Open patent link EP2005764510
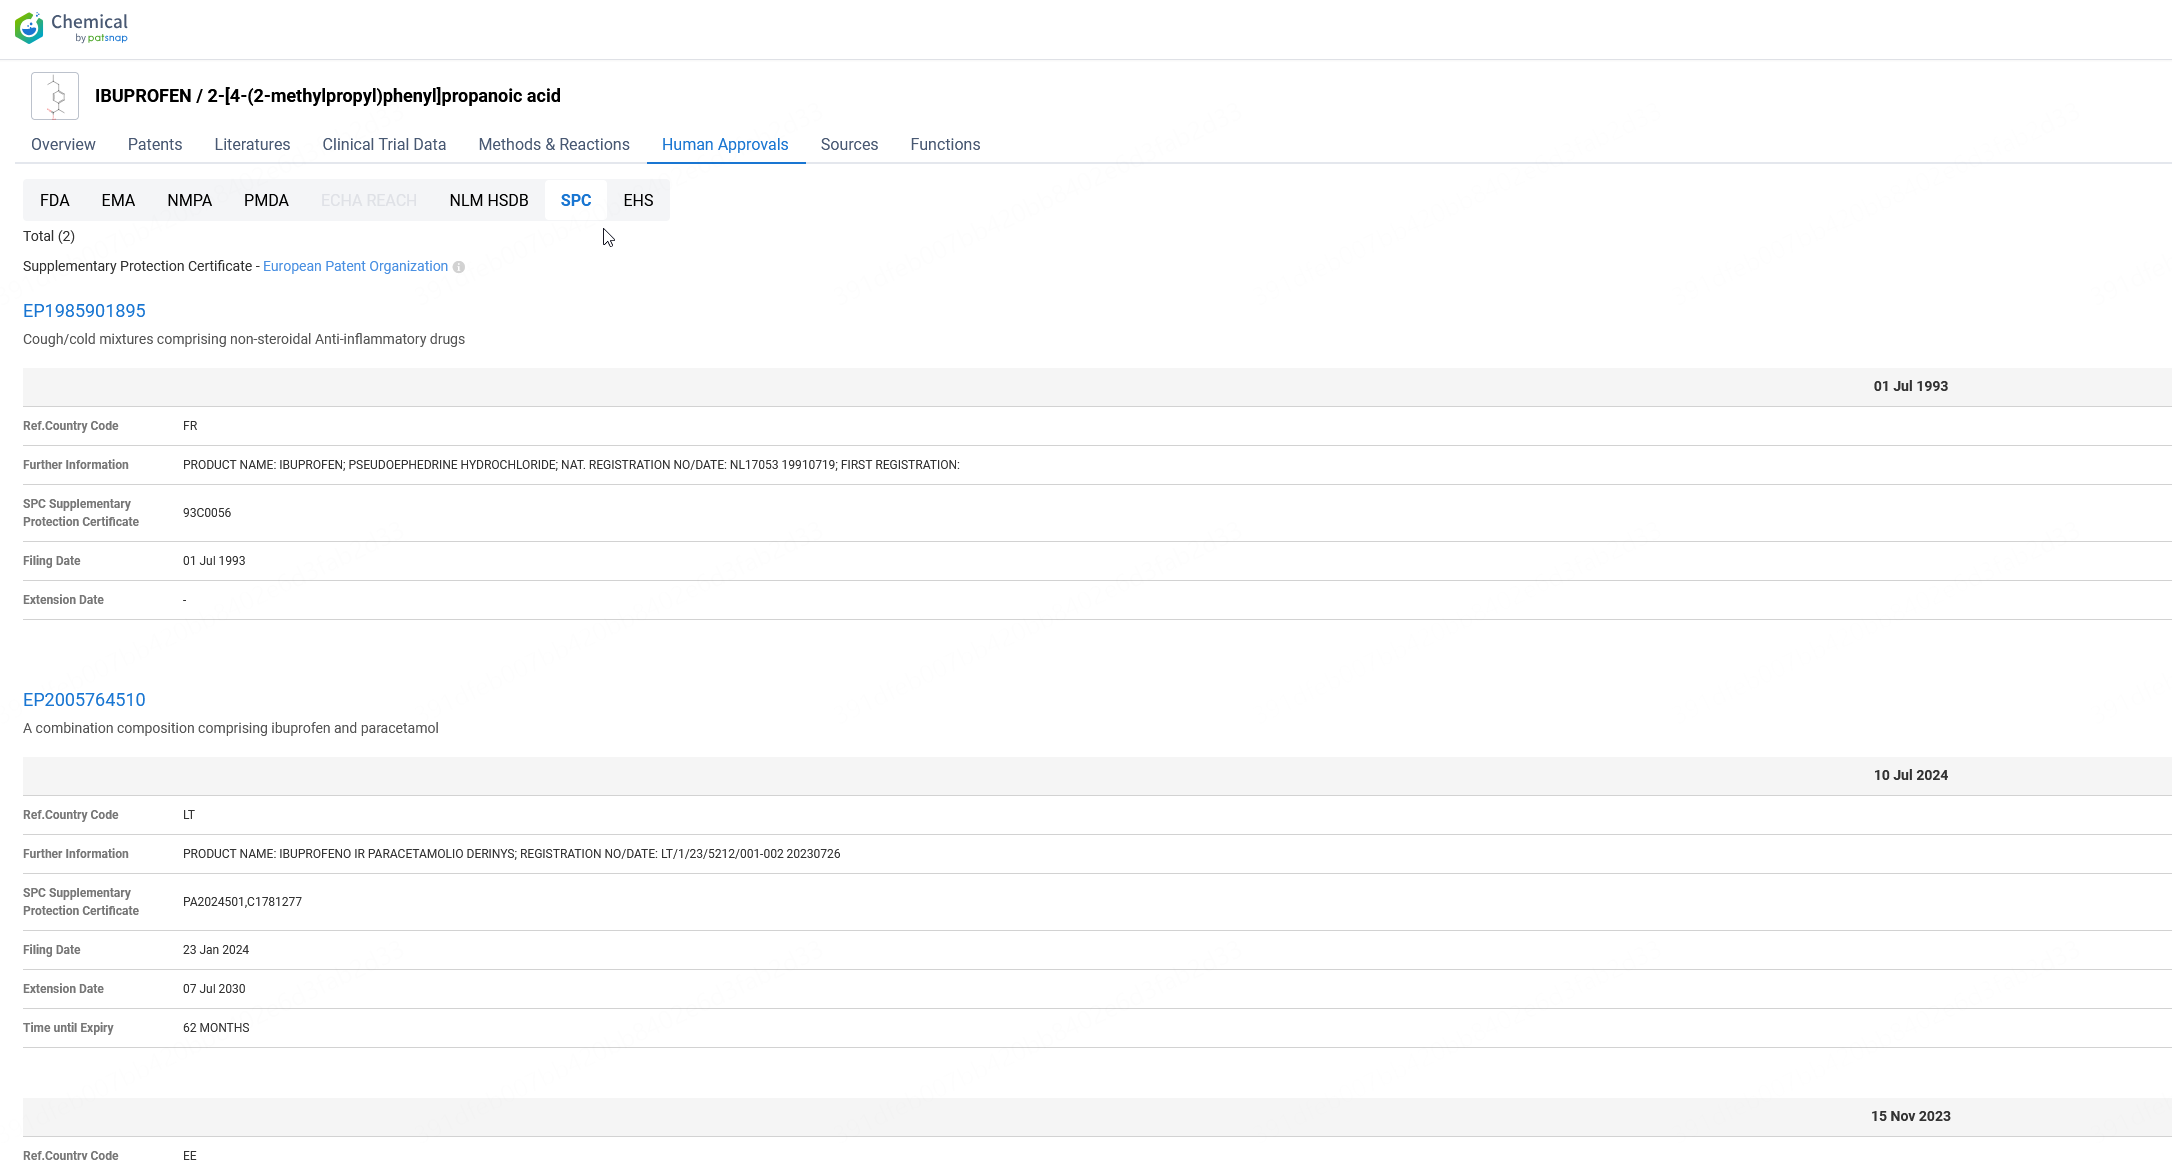Image resolution: width=2172 pixels, height=1160 pixels. (84, 700)
